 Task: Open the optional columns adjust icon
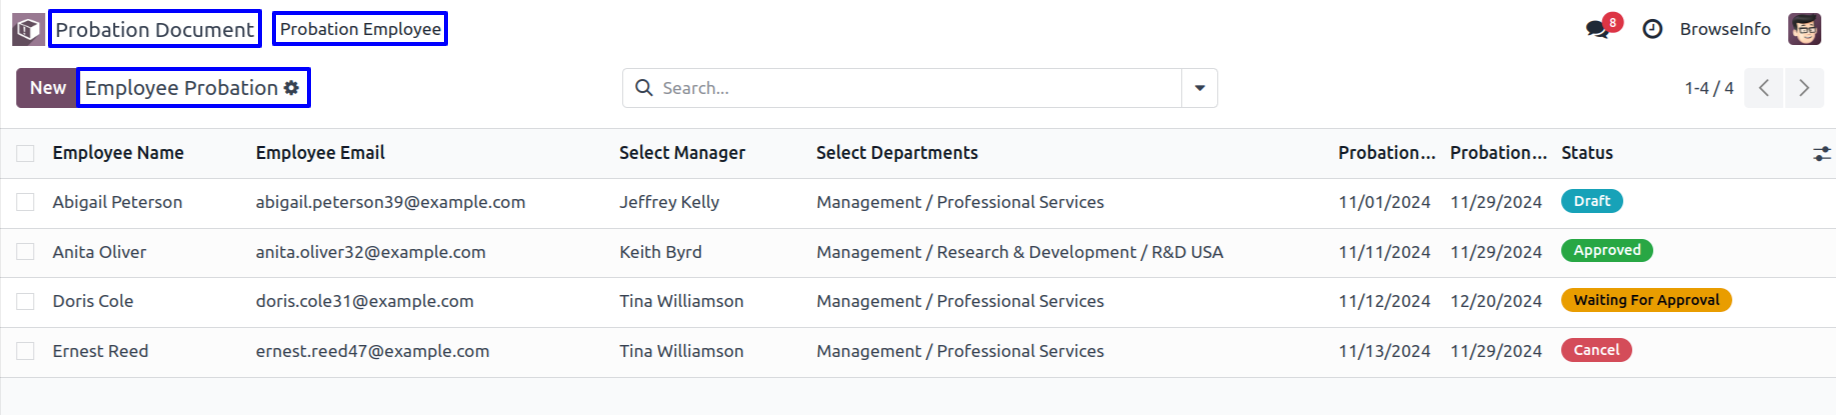[x=1821, y=153]
